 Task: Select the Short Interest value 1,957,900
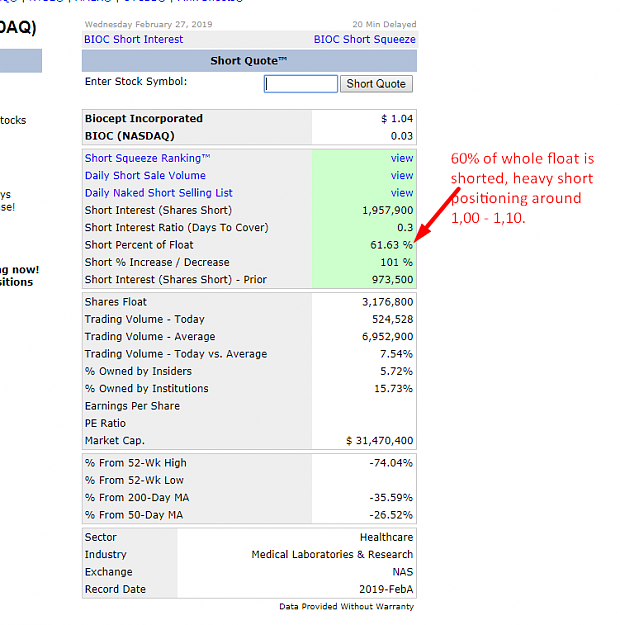click(x=388, y=210)
